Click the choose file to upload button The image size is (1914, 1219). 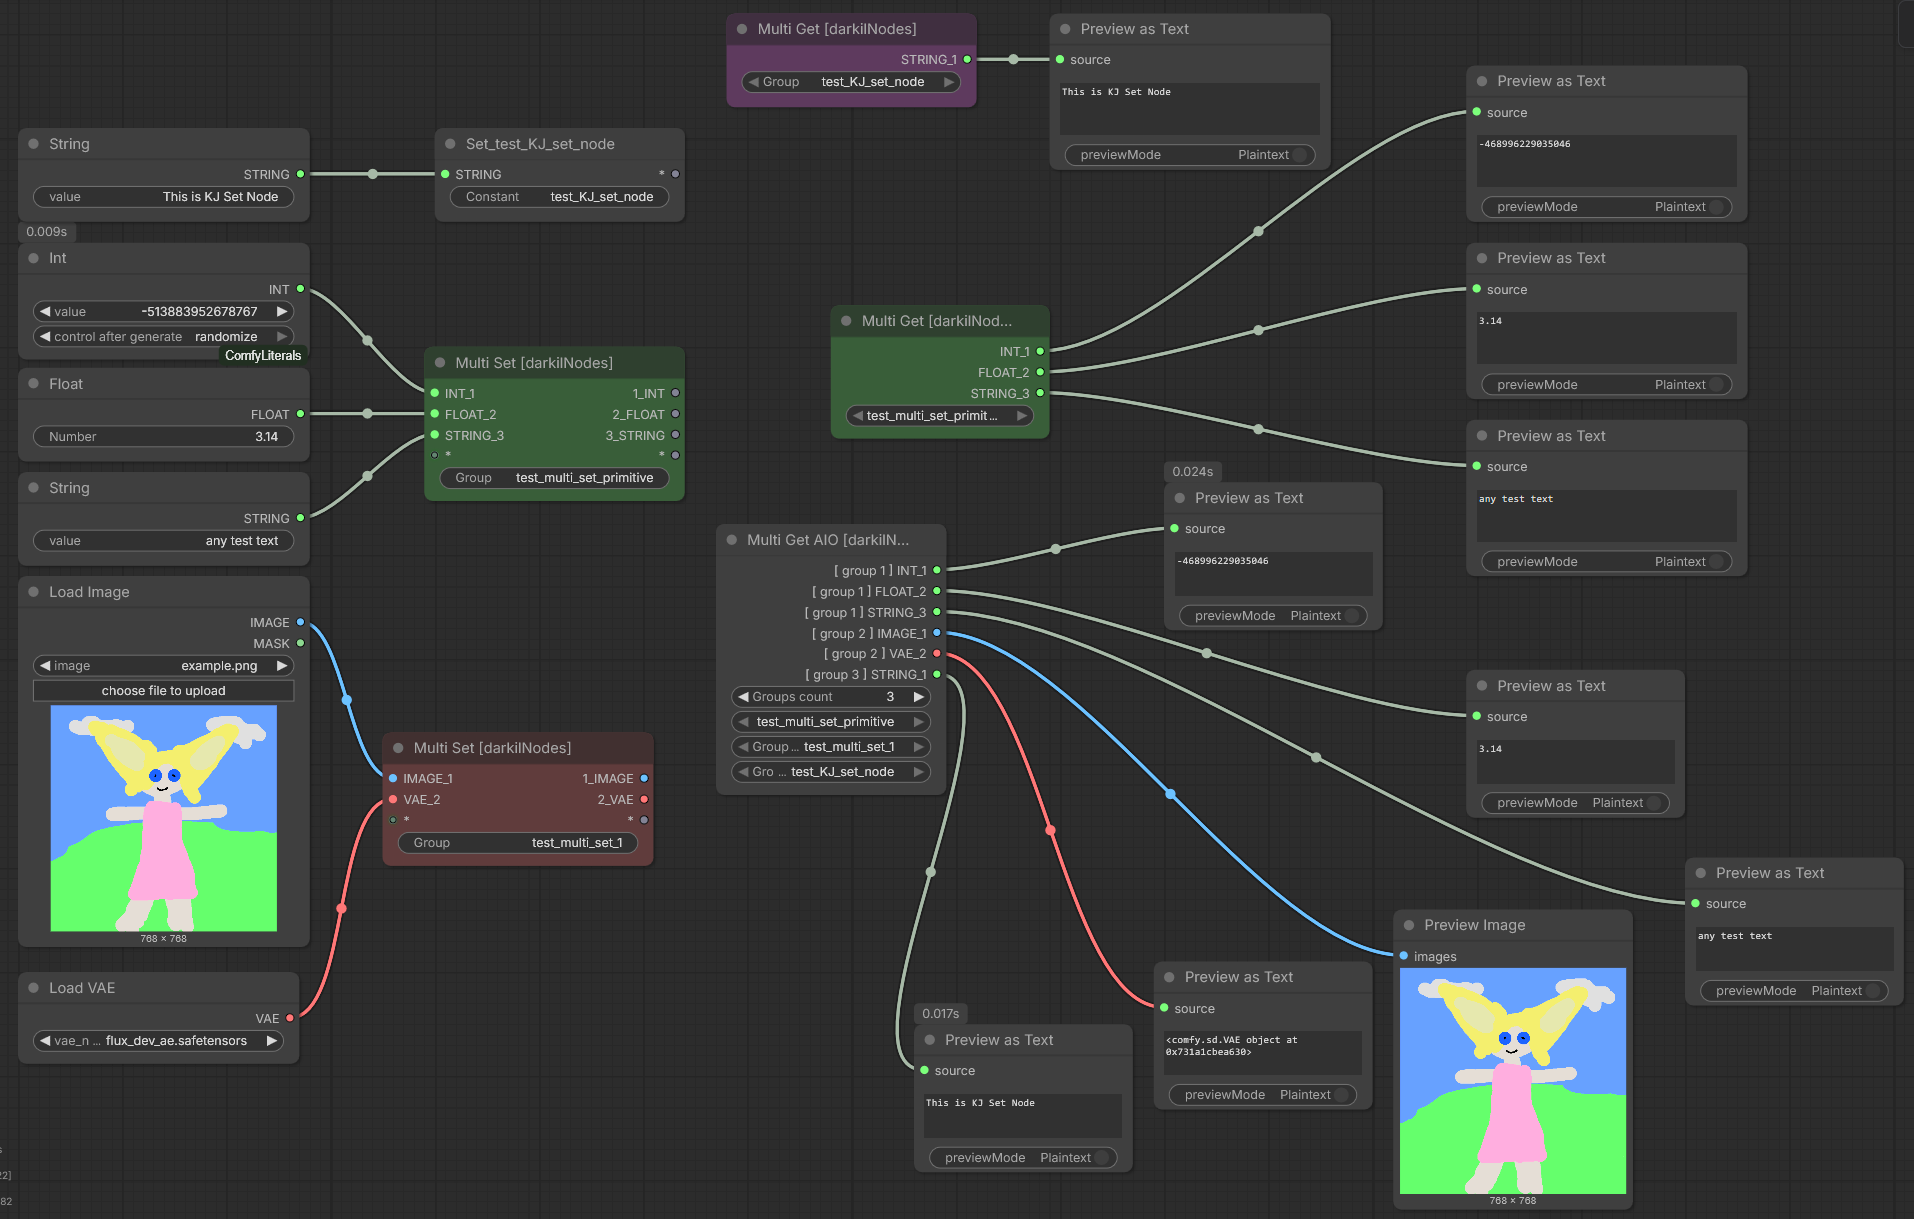[164, 691]
